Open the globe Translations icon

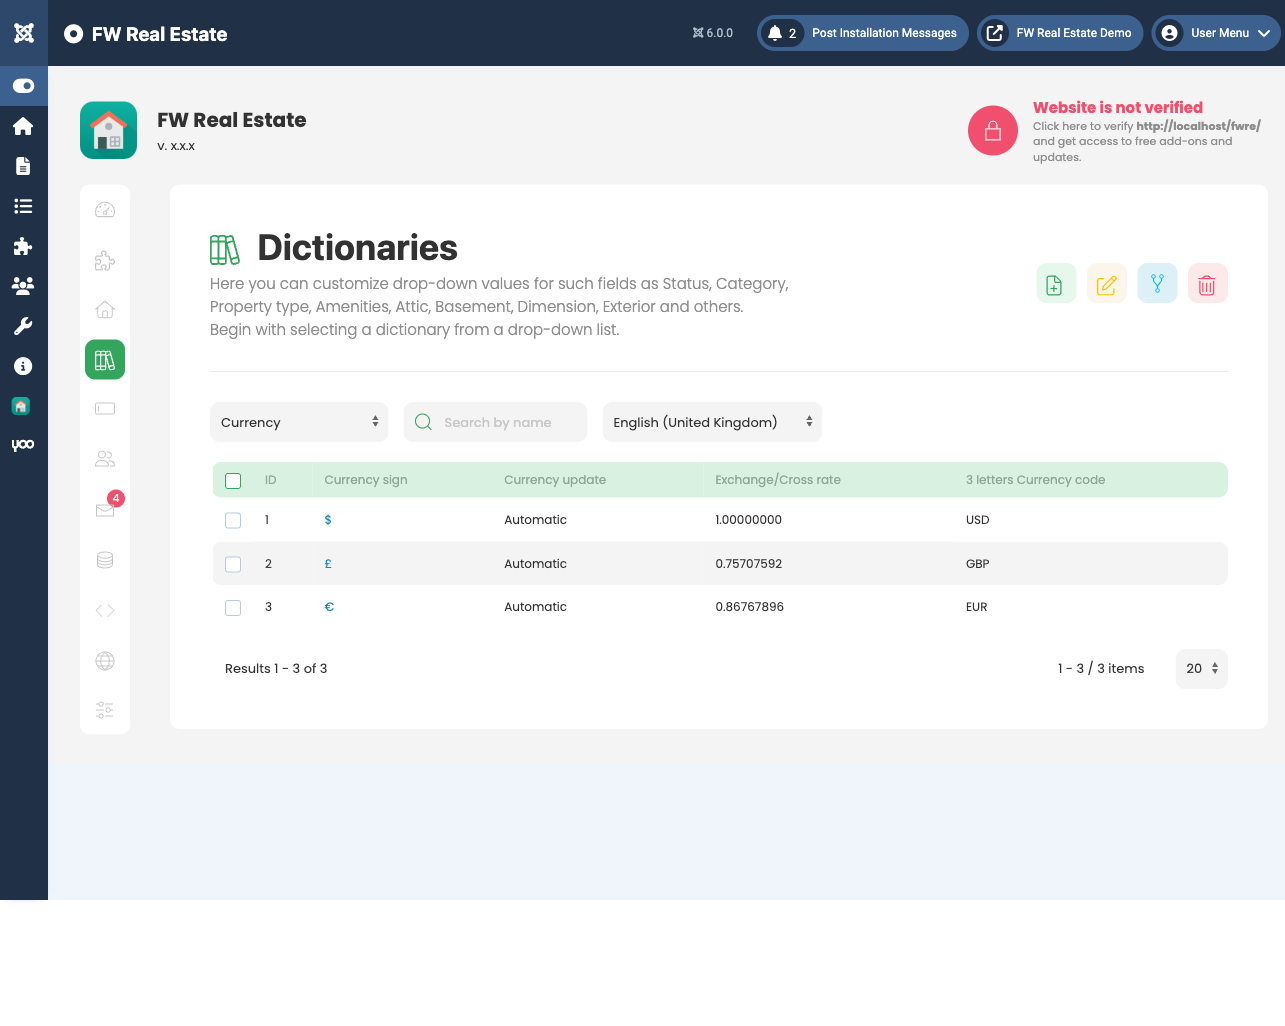tap(104, 661)
